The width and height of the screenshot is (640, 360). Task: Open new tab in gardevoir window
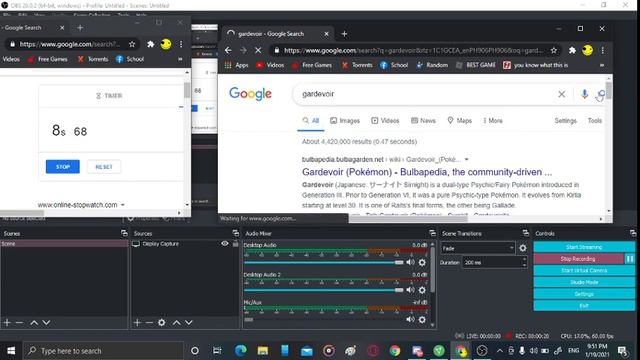tap(344, 33)
